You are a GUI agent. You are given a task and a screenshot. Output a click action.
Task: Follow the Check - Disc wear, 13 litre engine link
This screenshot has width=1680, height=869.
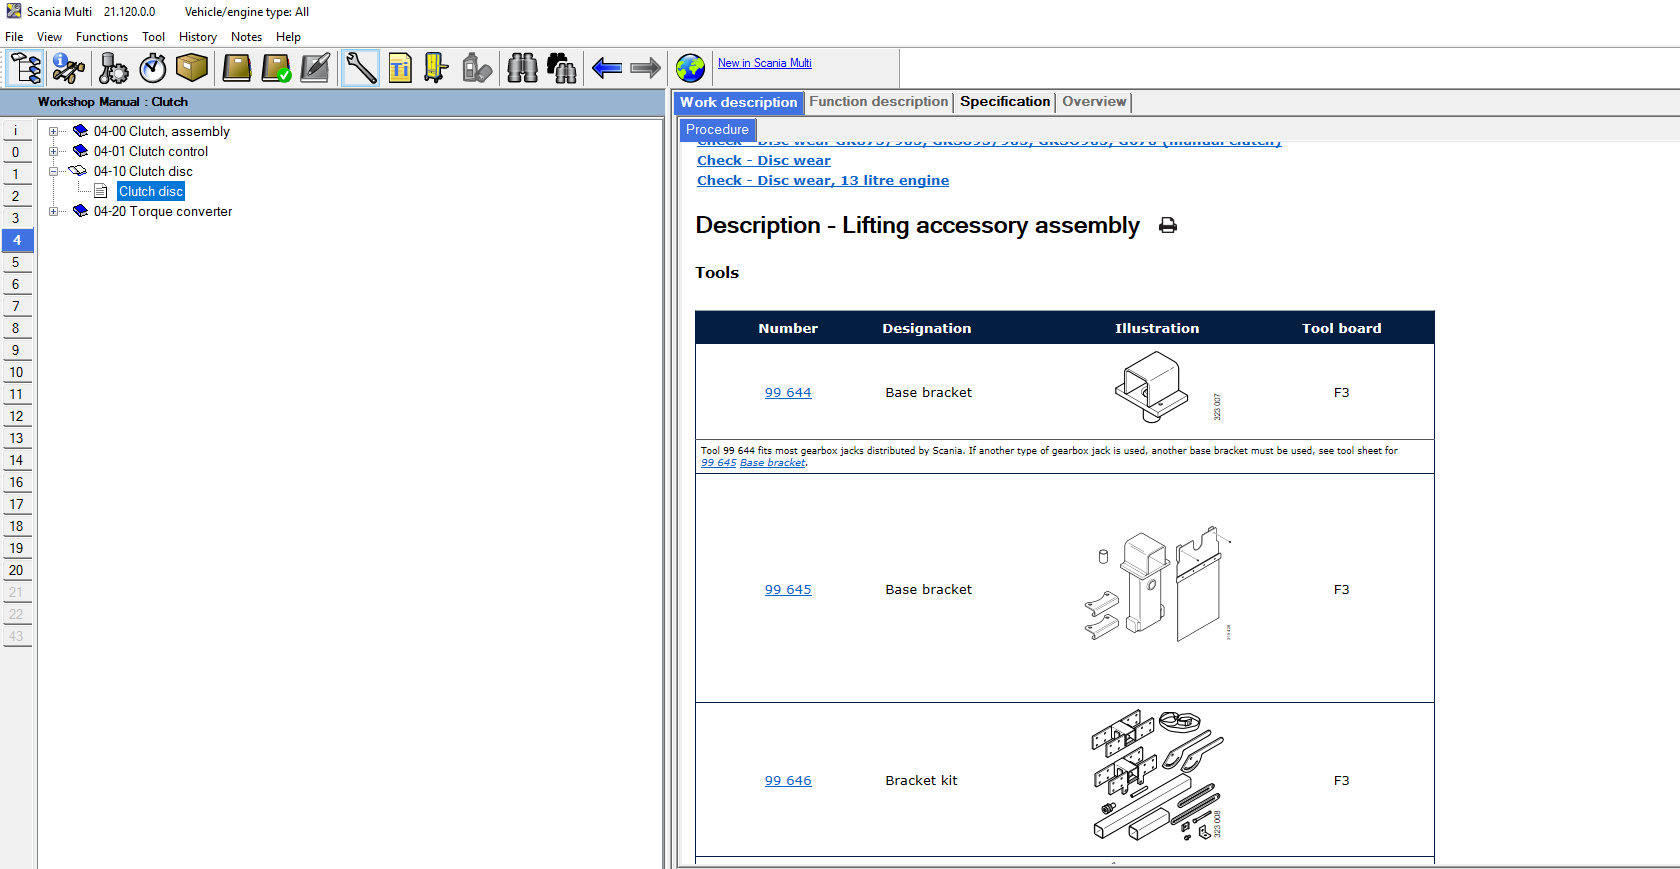coord(822,181)
